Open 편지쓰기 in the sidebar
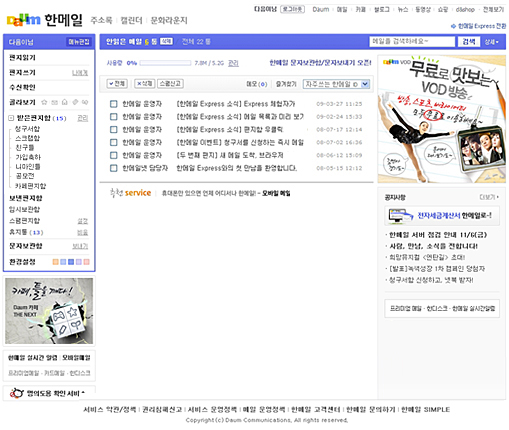 point(22,73)
